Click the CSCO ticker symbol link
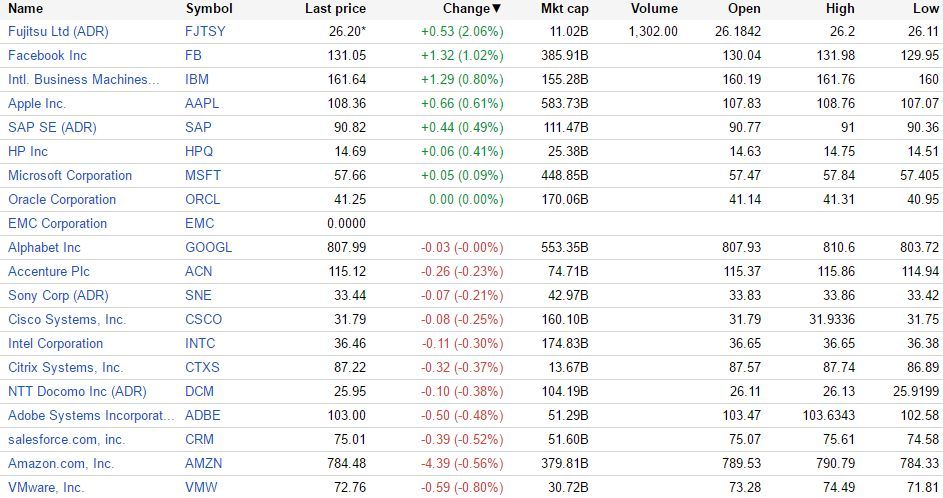 pos(204,319)
